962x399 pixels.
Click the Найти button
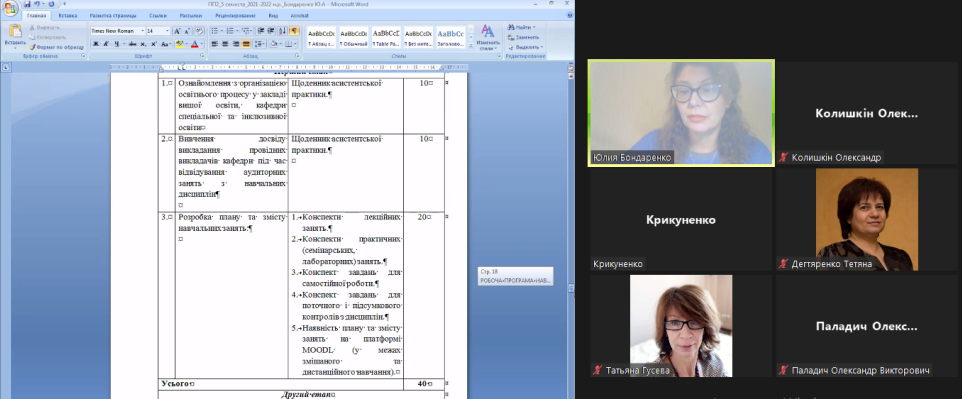click(521, 27)
